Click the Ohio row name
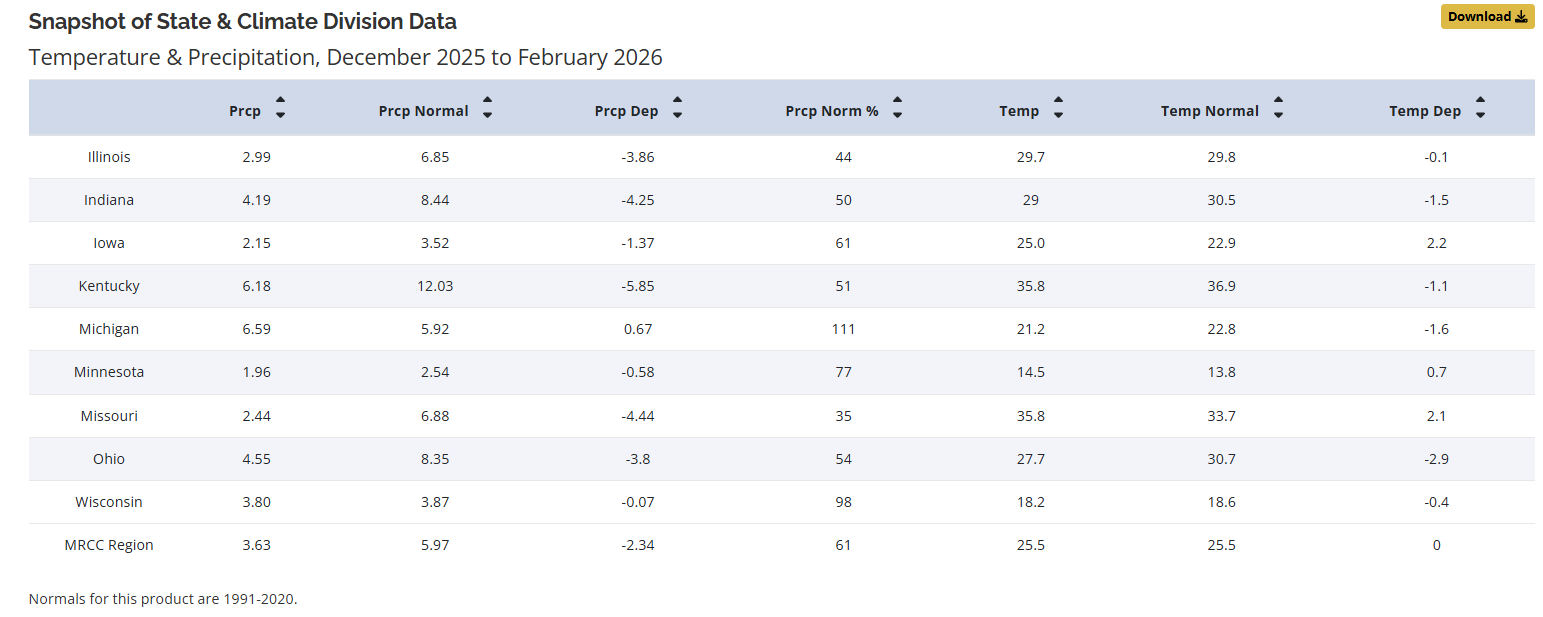 pyautogui.click(x=109, y=459)
